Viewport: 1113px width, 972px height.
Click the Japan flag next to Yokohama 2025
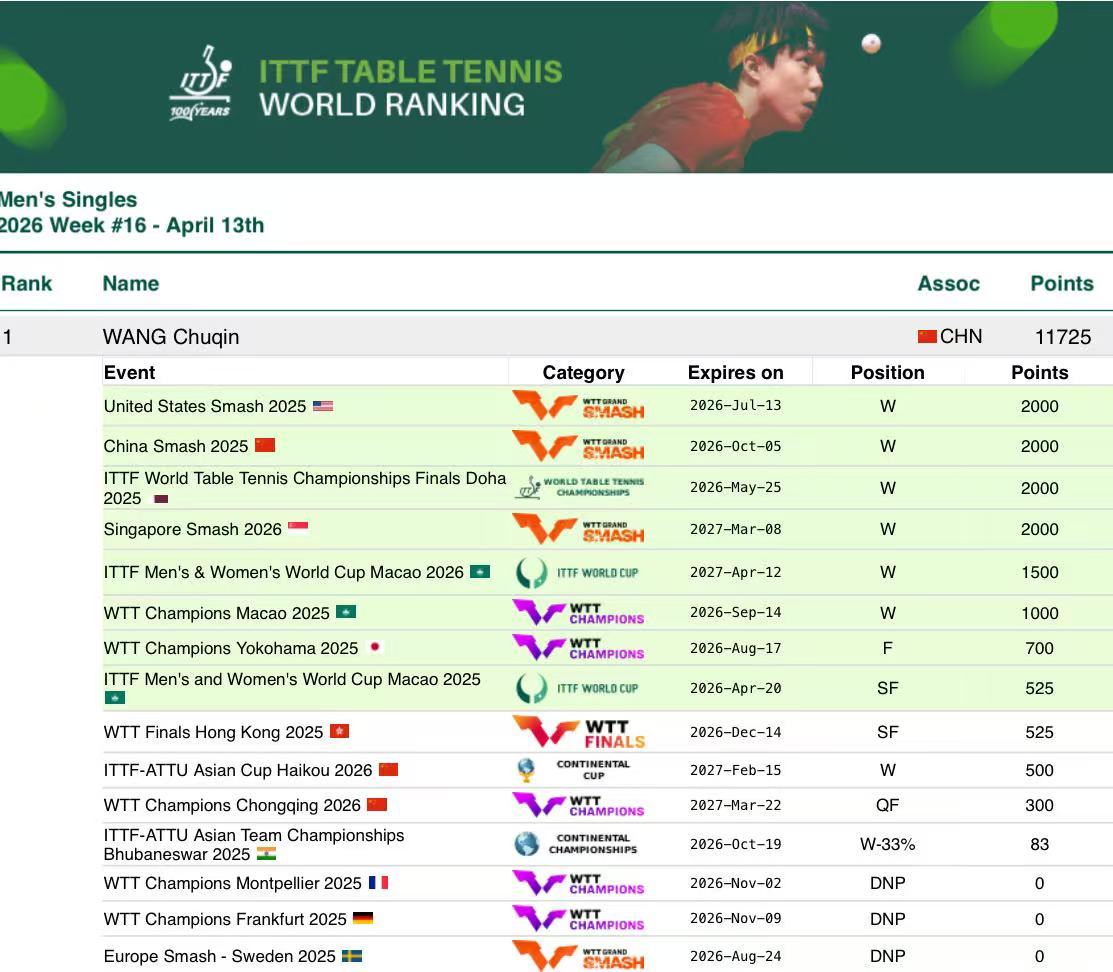(375, 647)
